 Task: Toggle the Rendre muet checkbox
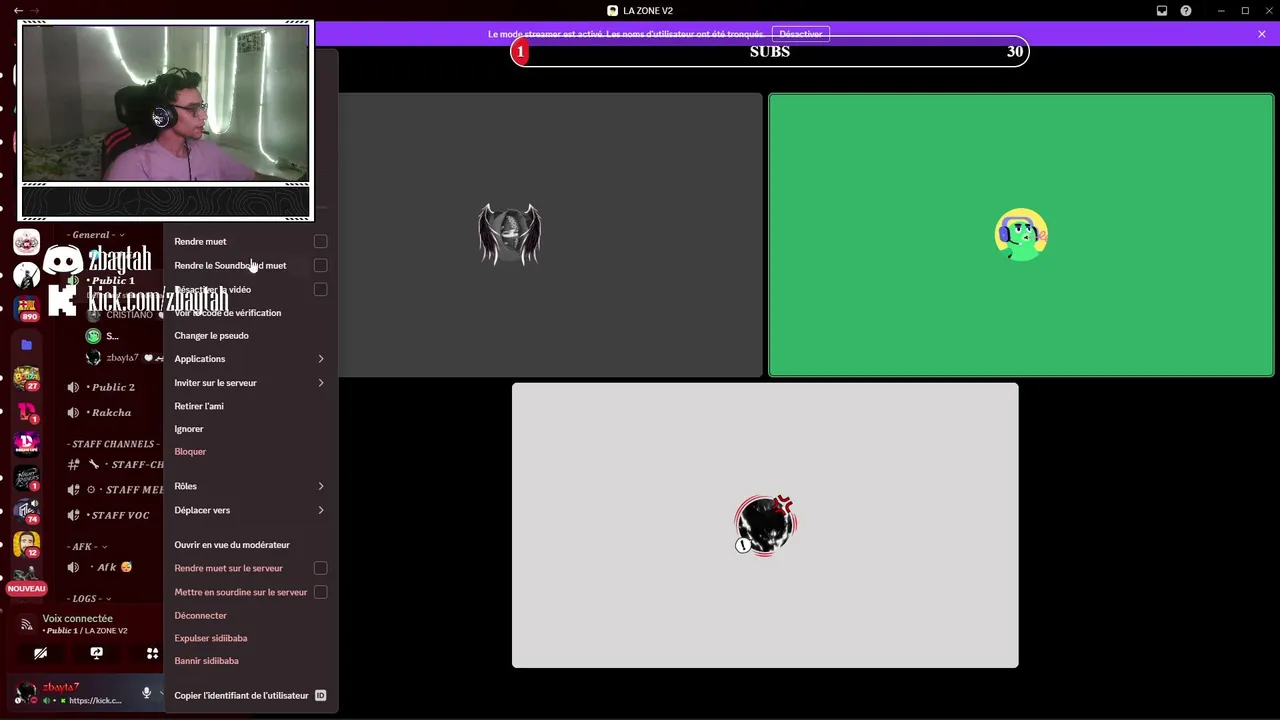click(x=320, y=241)
